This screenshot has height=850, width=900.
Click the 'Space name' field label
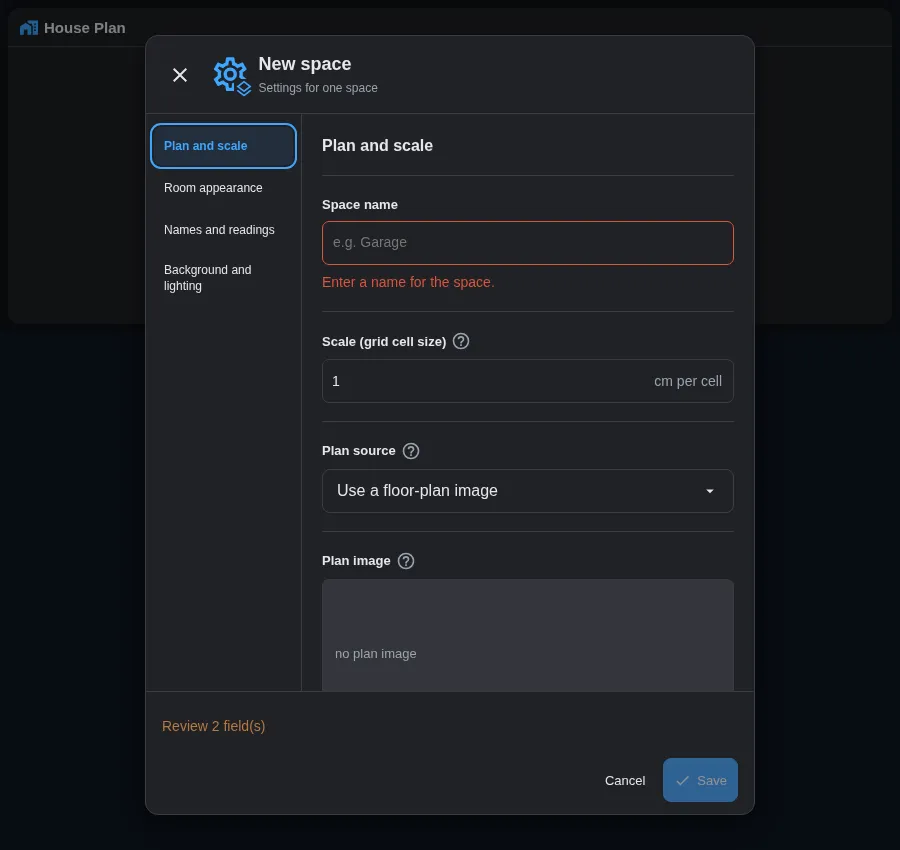pos(360,205)
